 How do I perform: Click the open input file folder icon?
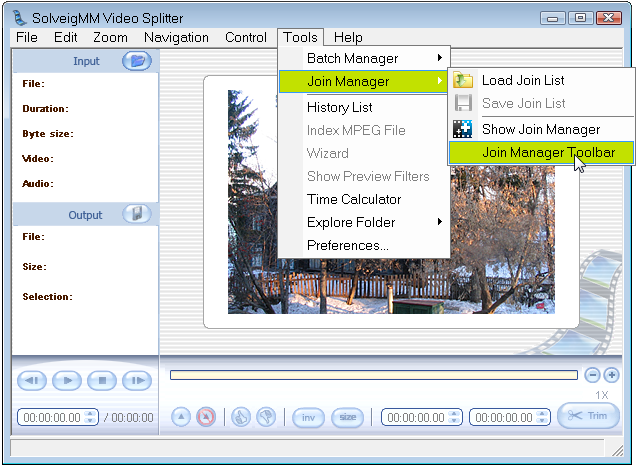(136, 61)
